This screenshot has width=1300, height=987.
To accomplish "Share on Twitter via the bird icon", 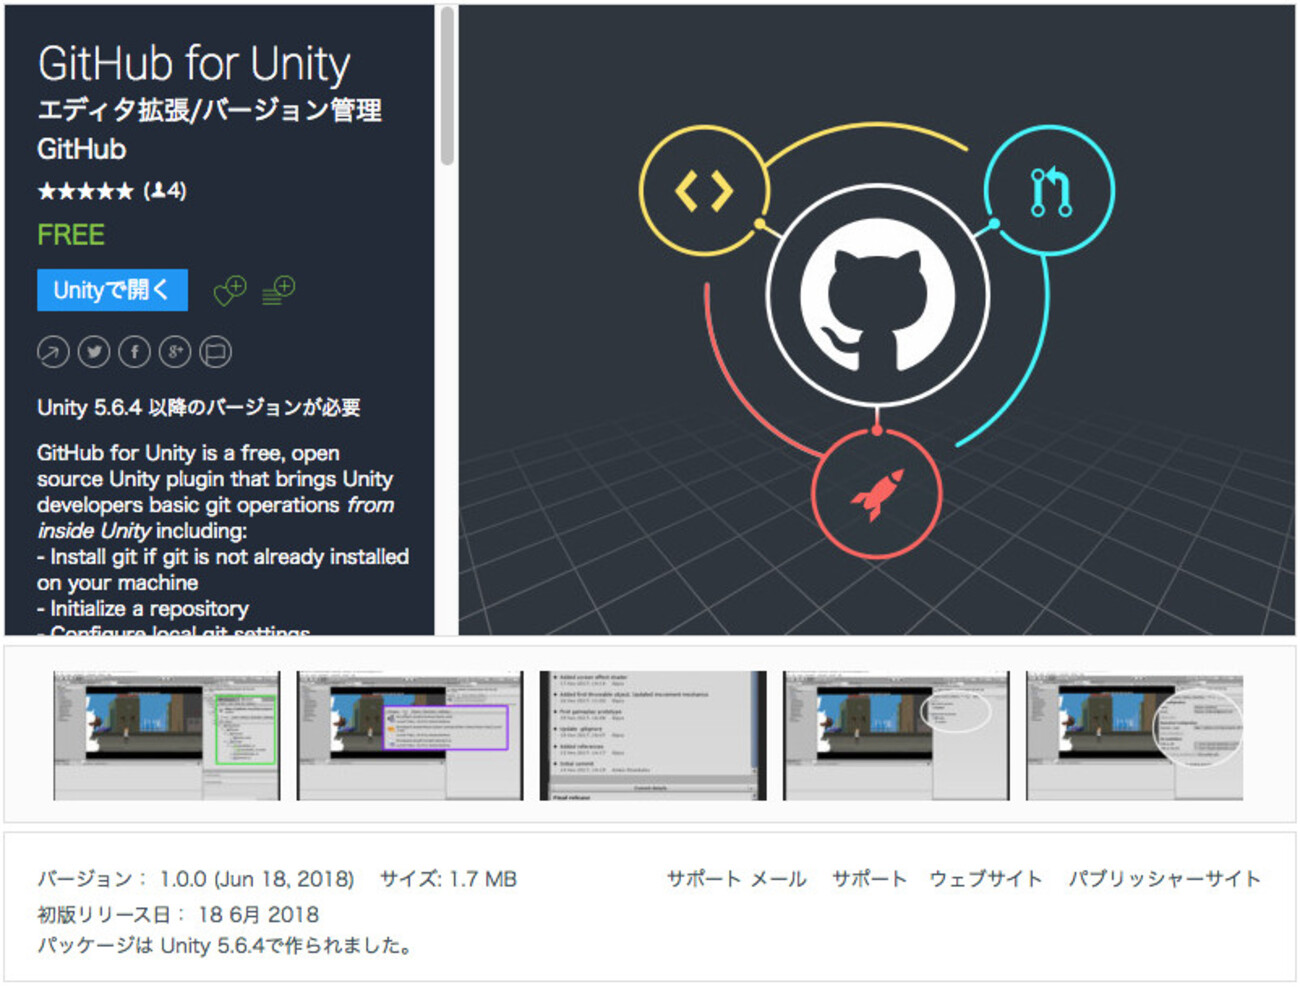I will tap(94, 352).
